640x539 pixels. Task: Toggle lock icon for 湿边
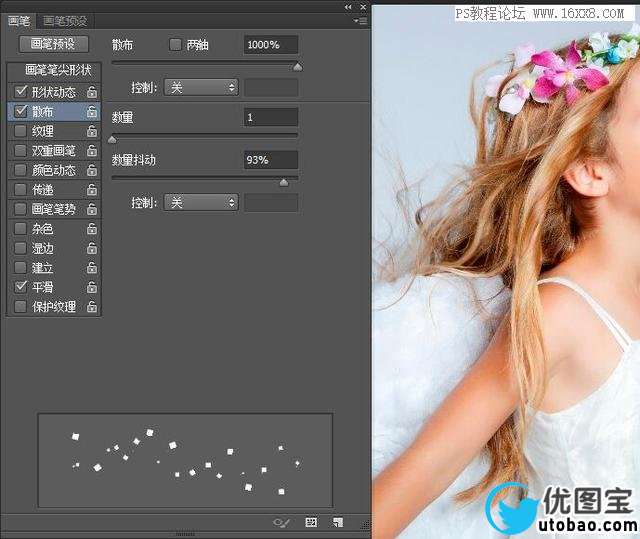92,248
